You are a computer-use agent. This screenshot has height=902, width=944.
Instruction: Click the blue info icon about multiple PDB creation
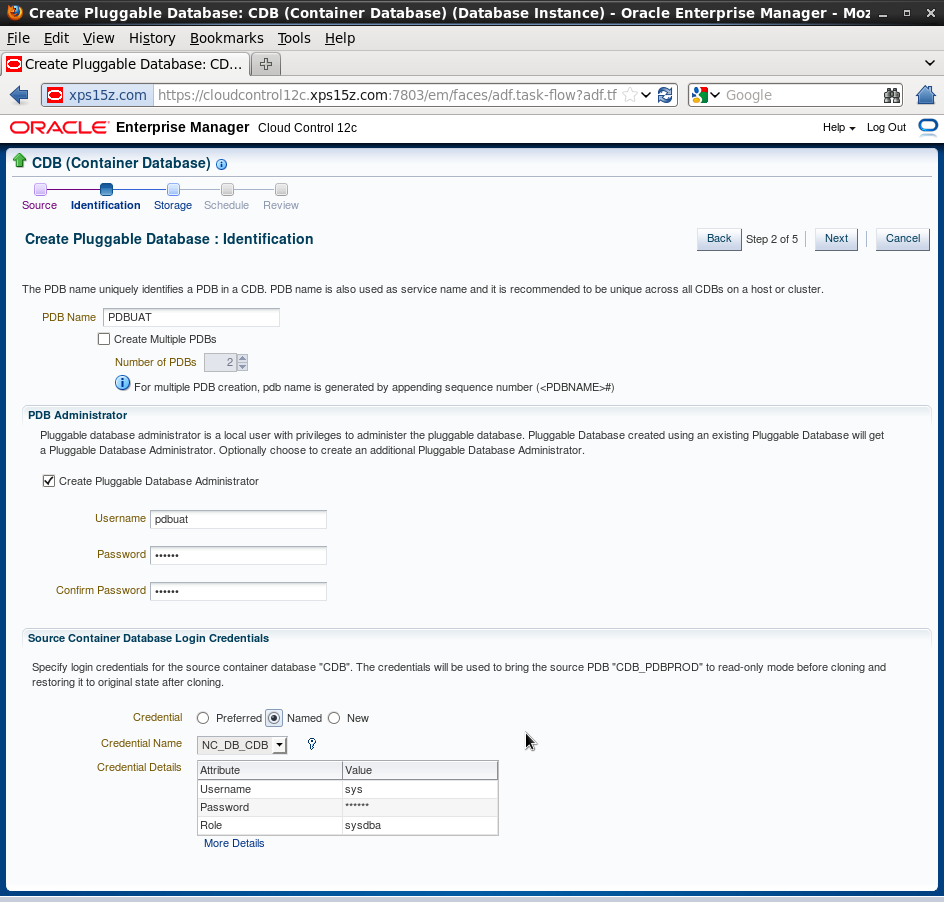click(122, 383)
